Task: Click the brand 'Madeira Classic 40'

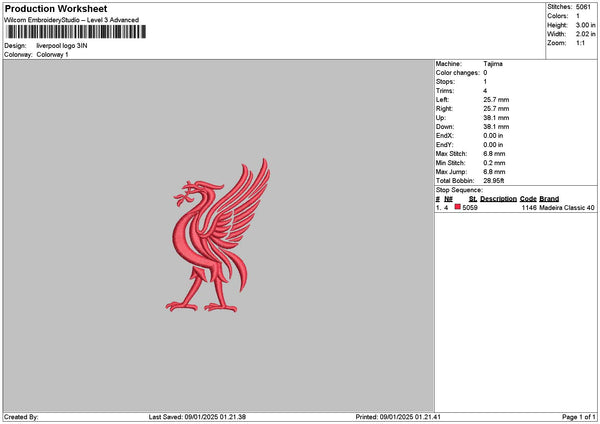Action: click(567, 208)
